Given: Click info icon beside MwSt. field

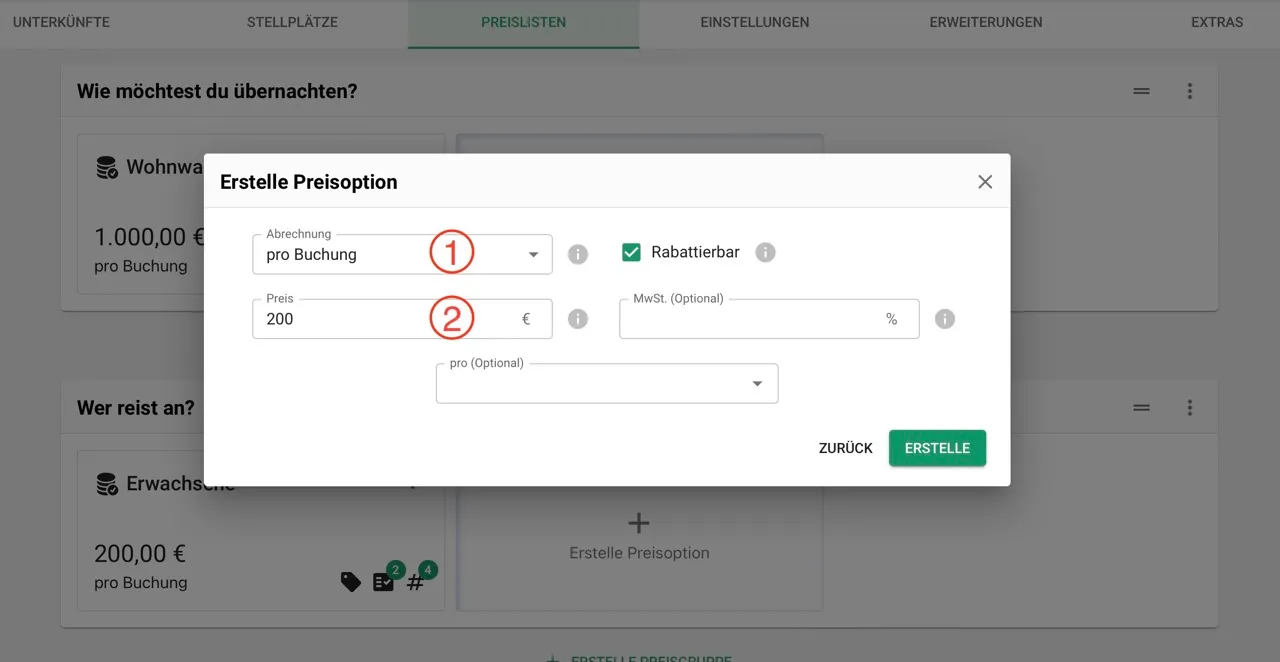Looking at the screenshot, I should click(x=945, y=319).
